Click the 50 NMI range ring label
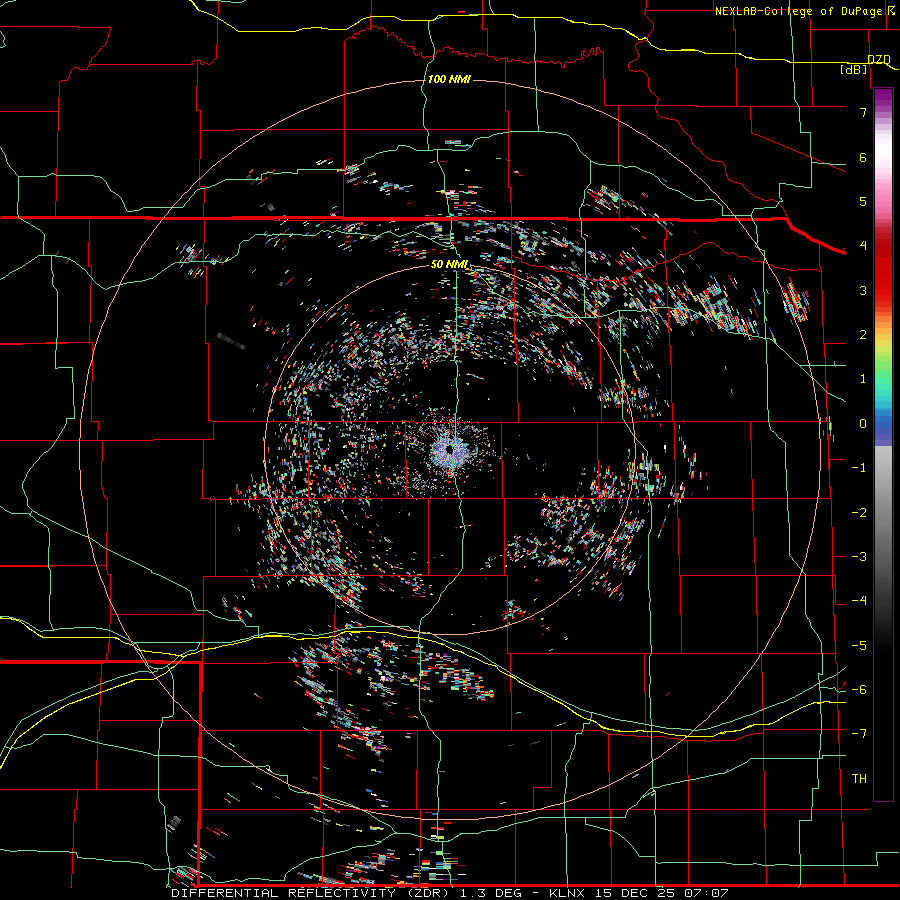Viewport: 900px width, 900px height. (449, 264)
